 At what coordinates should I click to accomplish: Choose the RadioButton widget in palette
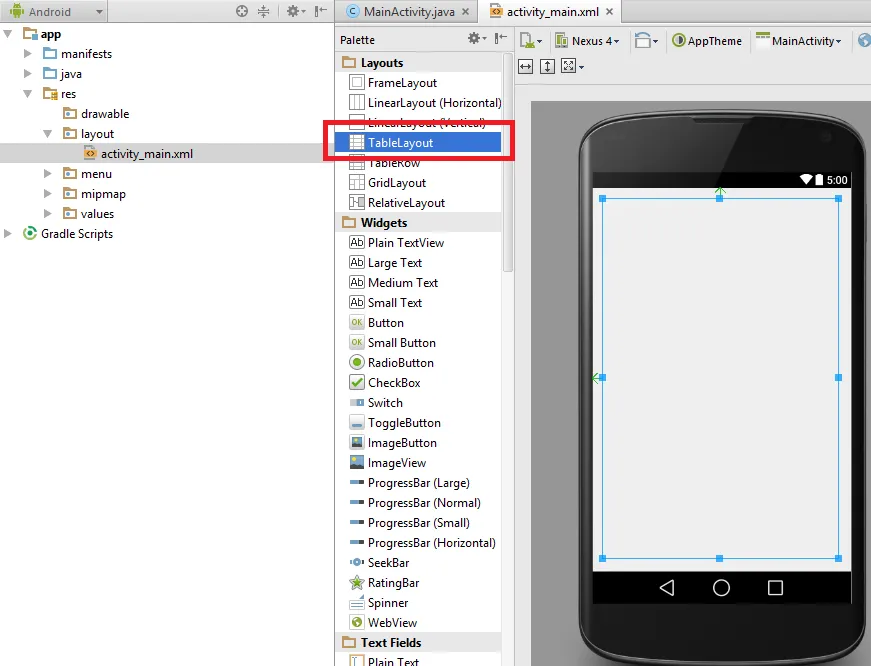pos(400,363)
